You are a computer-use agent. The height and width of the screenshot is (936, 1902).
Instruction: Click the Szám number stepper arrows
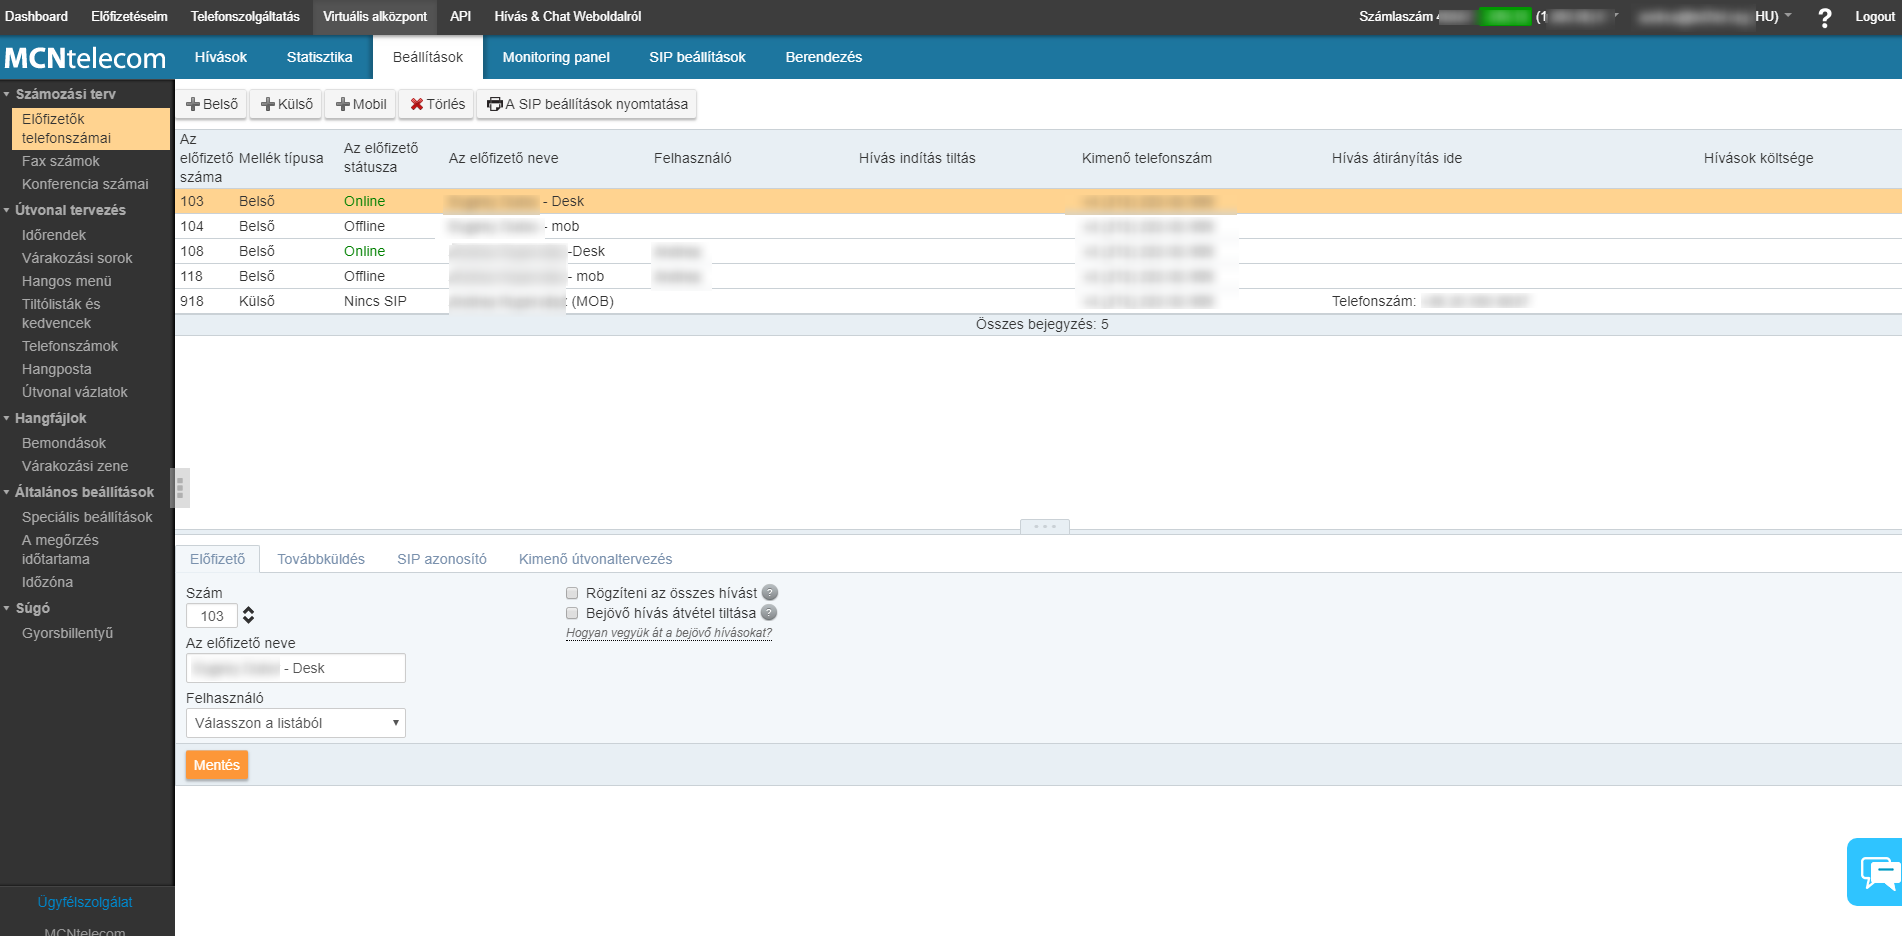point(249,615)
